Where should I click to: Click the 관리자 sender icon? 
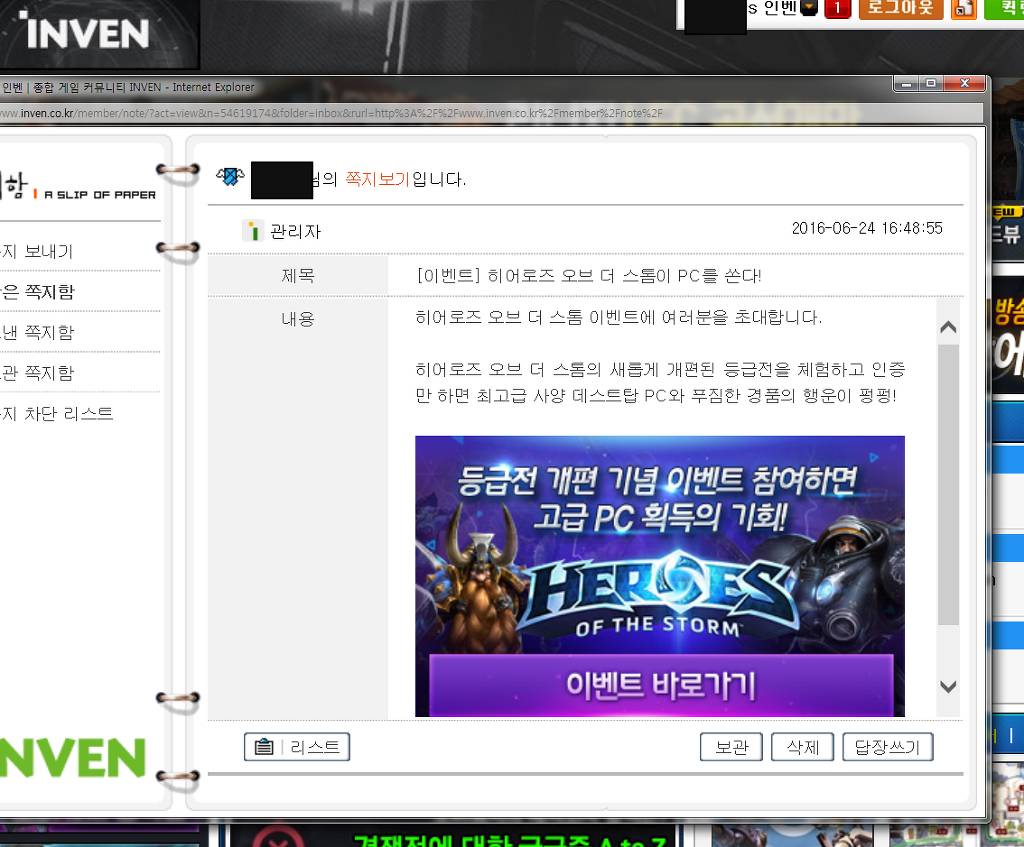coord(253,231)
